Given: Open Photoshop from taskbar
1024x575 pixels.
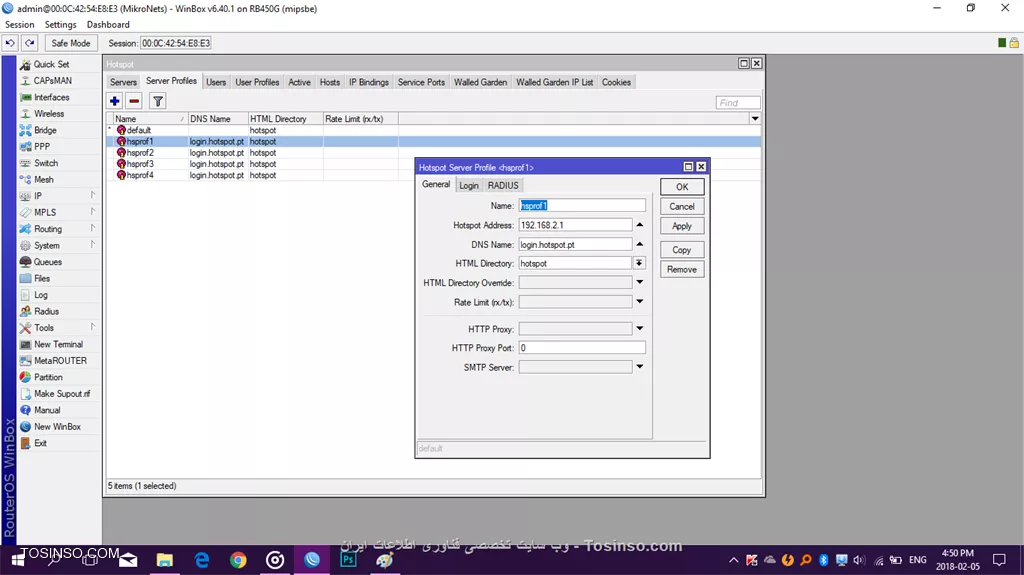Looking at the screenshot, I should (348, 559).
